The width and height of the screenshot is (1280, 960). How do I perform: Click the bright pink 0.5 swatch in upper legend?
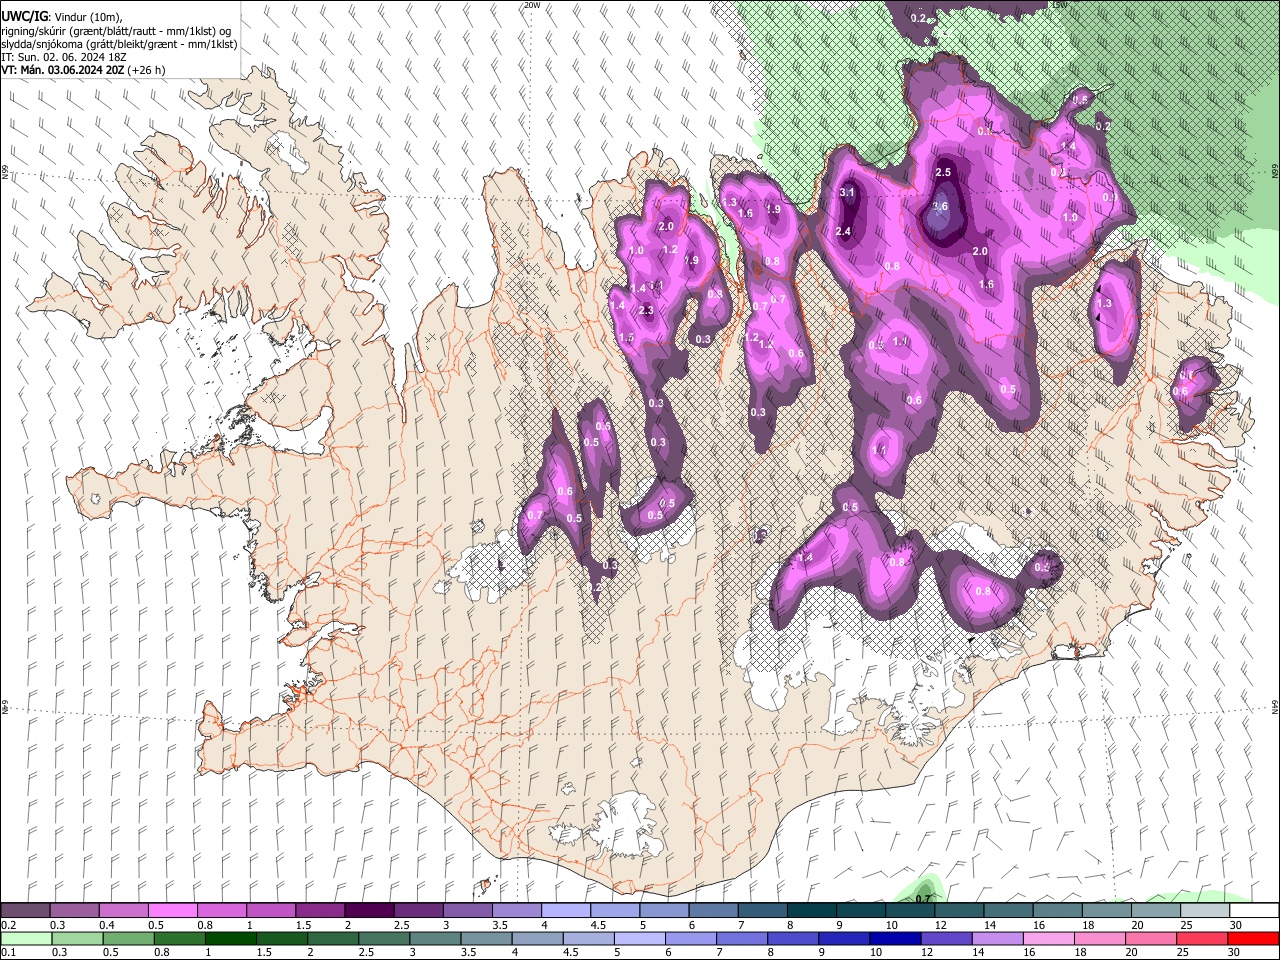pos(172,911)
